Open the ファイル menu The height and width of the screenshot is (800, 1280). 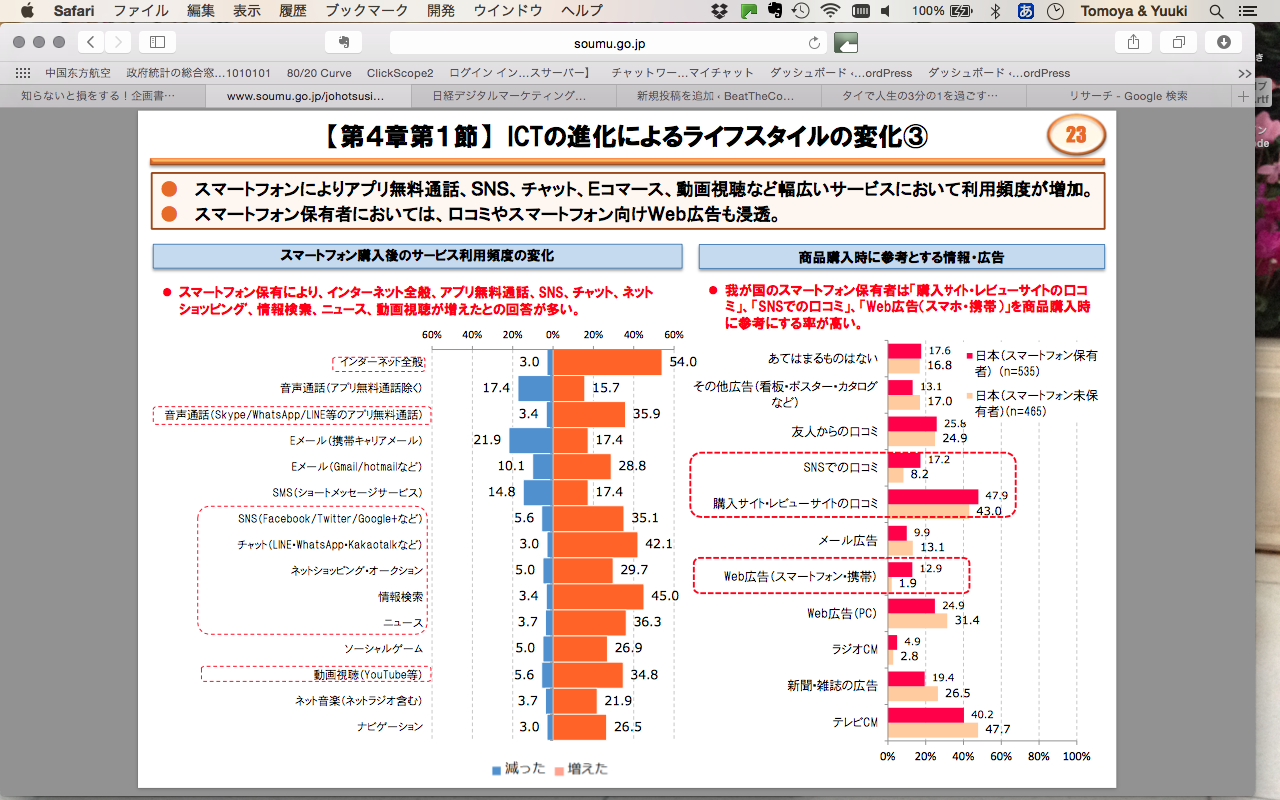pyautogui.click(x=140, y=11)
